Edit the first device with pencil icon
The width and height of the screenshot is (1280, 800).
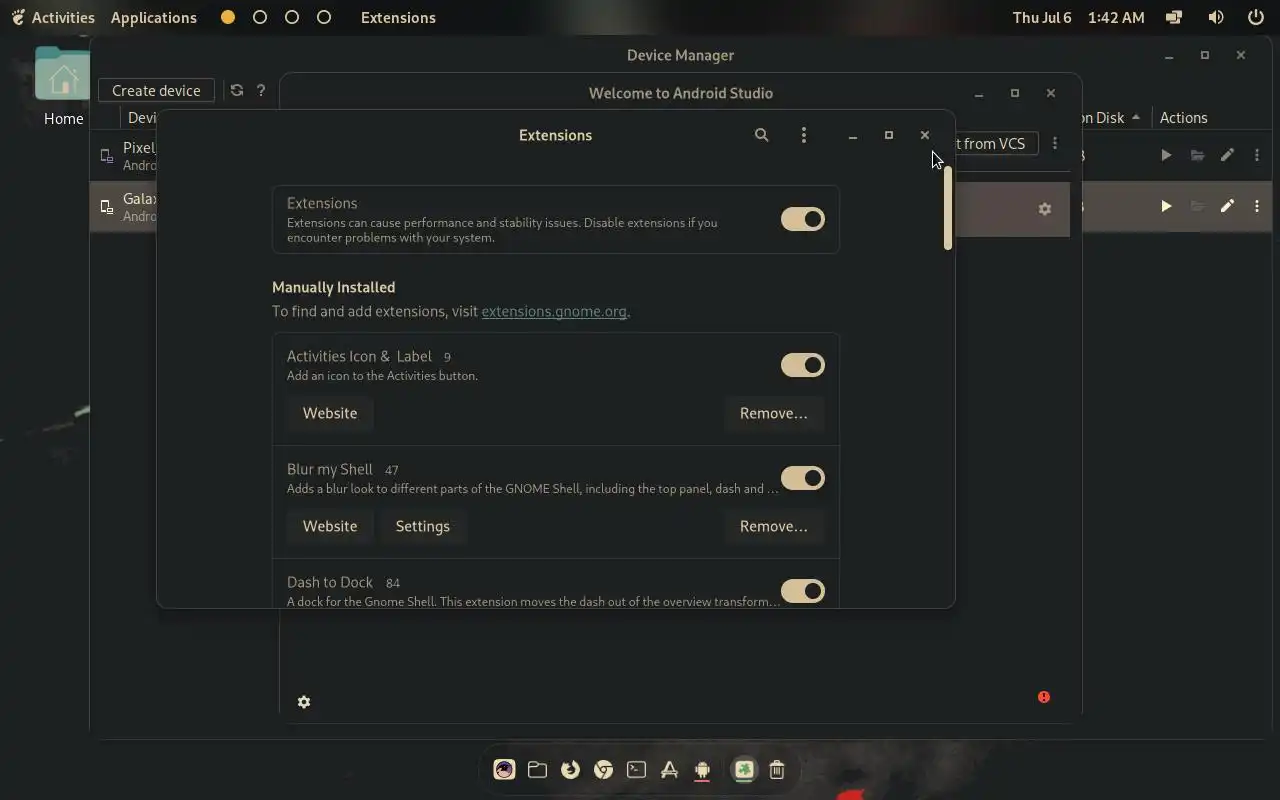pyautogui.click(x=1227, y=155)
